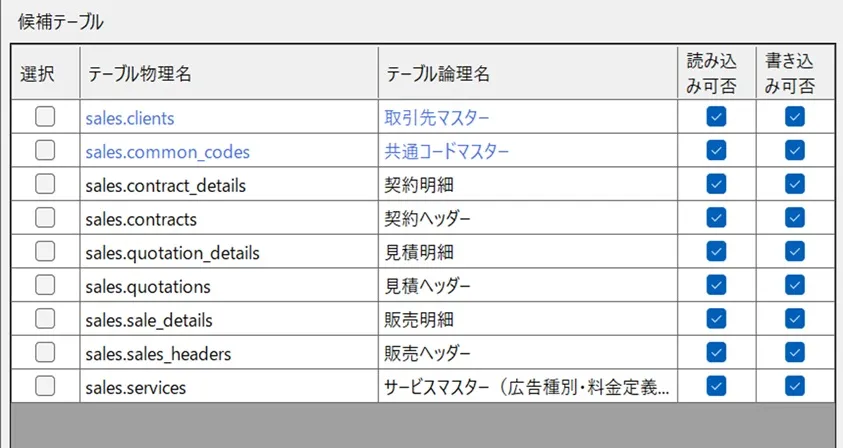Uncheck 書き込み可否 for sales.contract_details
The image size is (843, 448).
tap(795, 184)
